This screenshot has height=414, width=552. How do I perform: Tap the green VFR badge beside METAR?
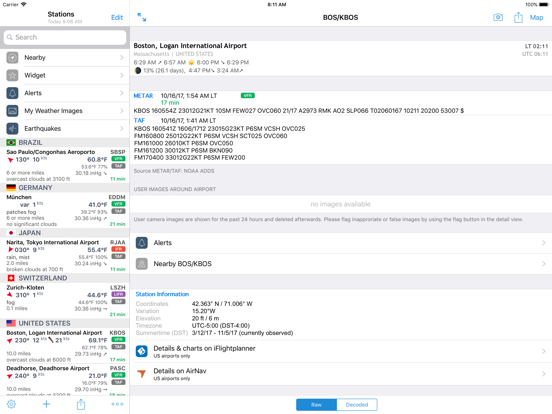click(x=248, y=95)
